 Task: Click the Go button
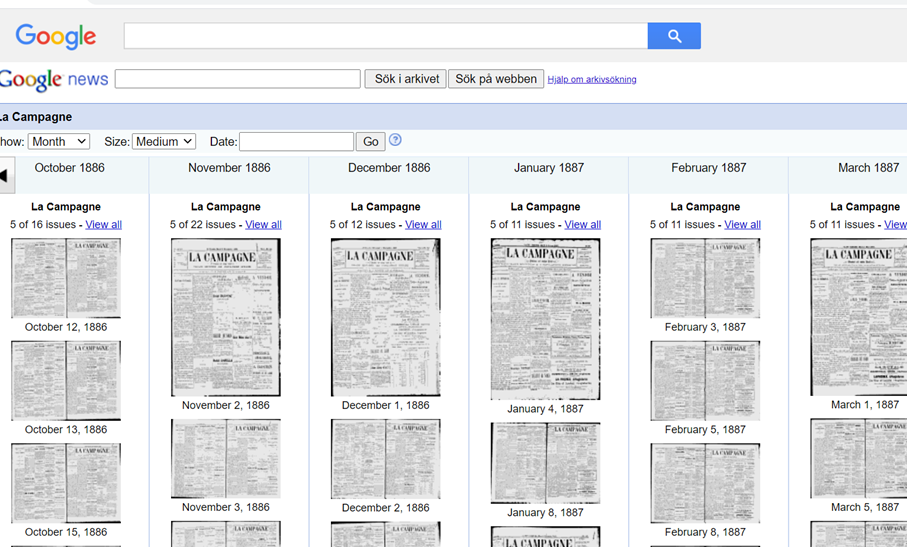[x=371, y=141]
